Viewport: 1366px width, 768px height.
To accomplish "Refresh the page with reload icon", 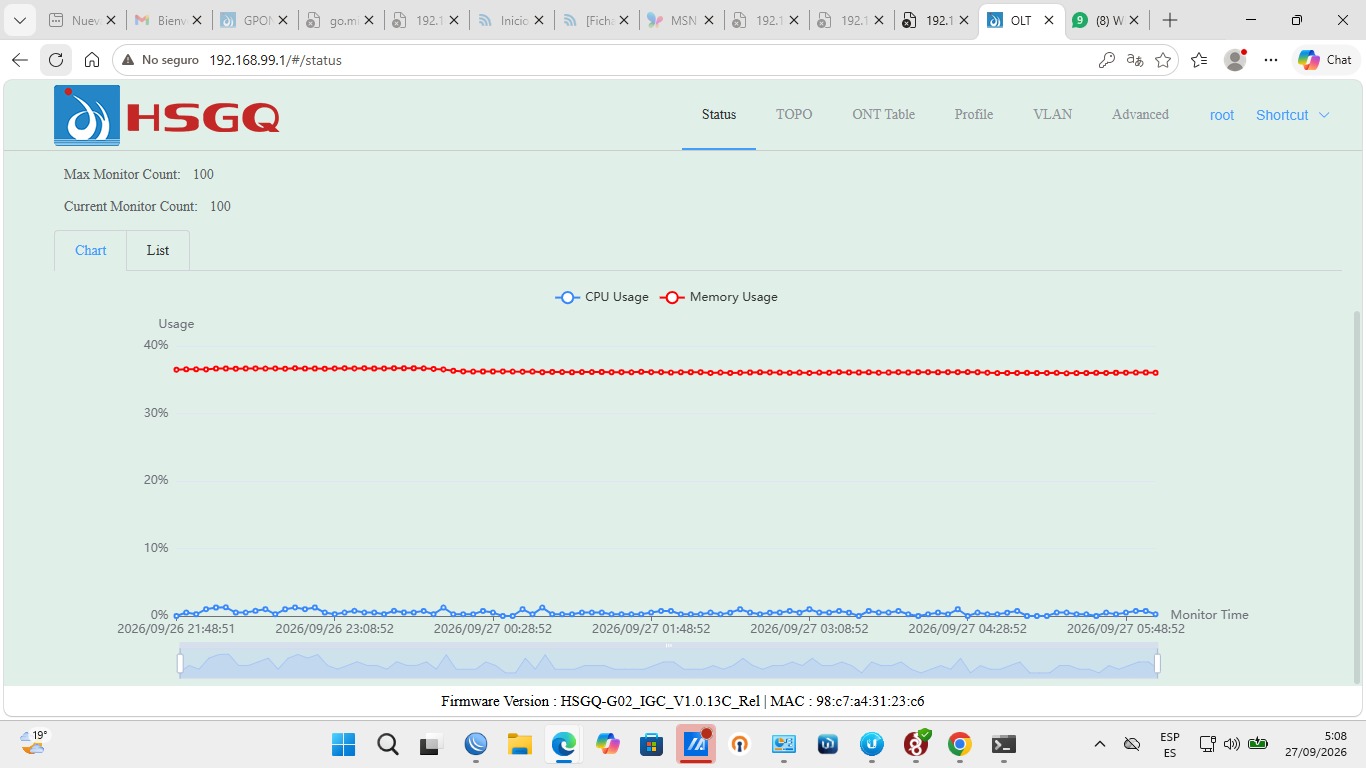I will tap(56, 60).
